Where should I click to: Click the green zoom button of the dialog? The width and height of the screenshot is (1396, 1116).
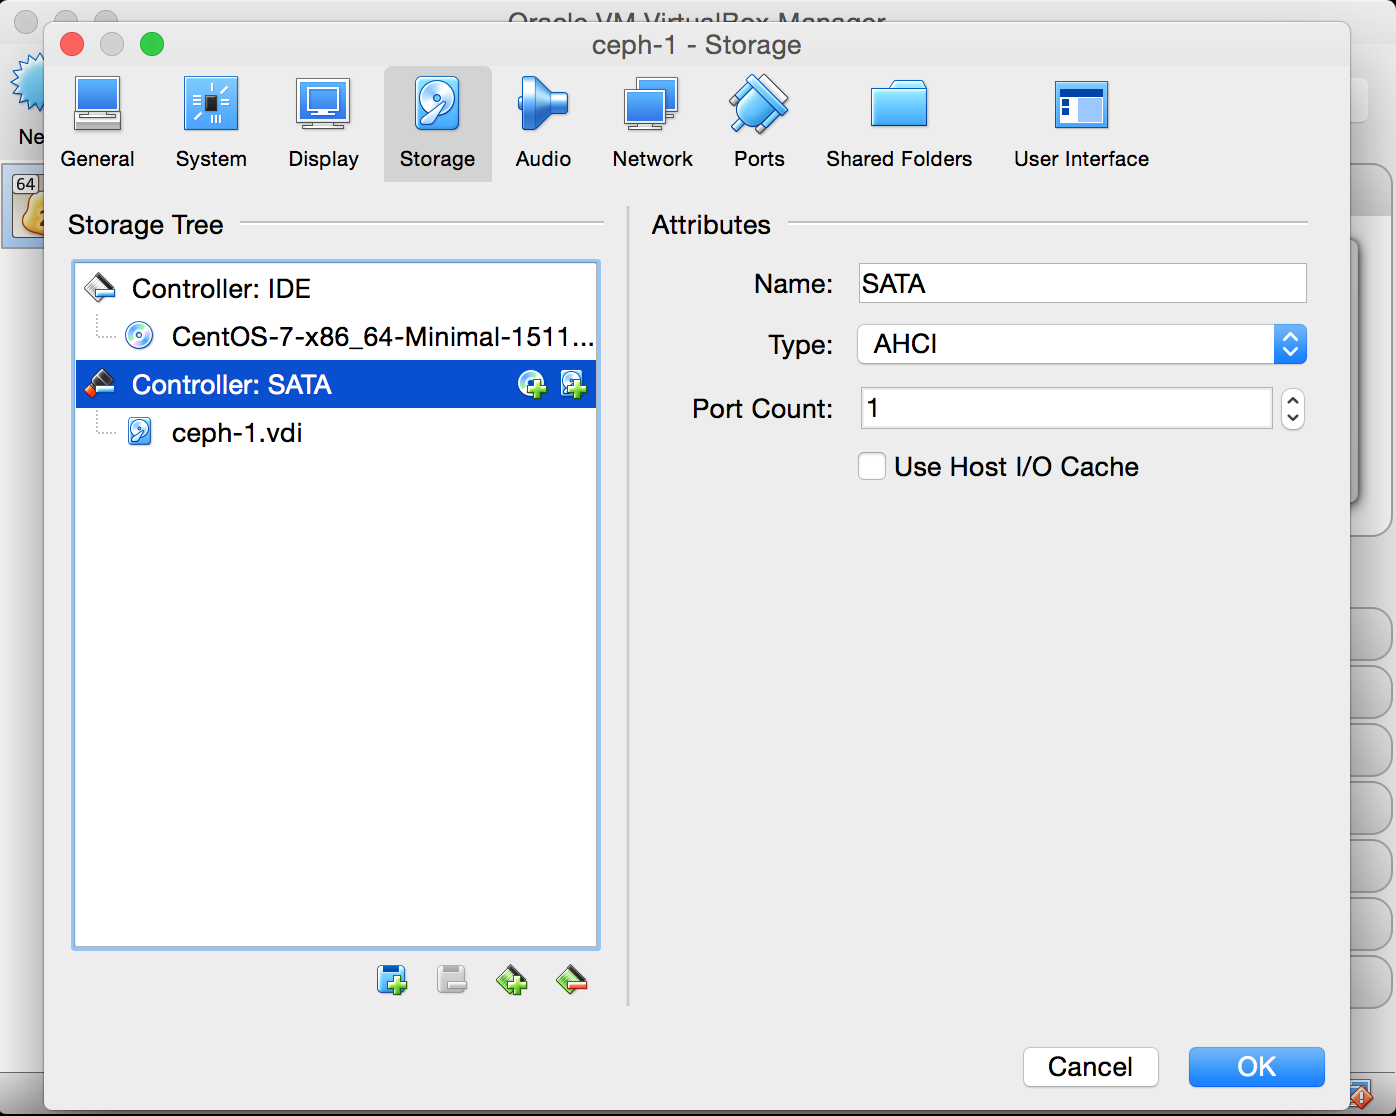tap(152, 44)
